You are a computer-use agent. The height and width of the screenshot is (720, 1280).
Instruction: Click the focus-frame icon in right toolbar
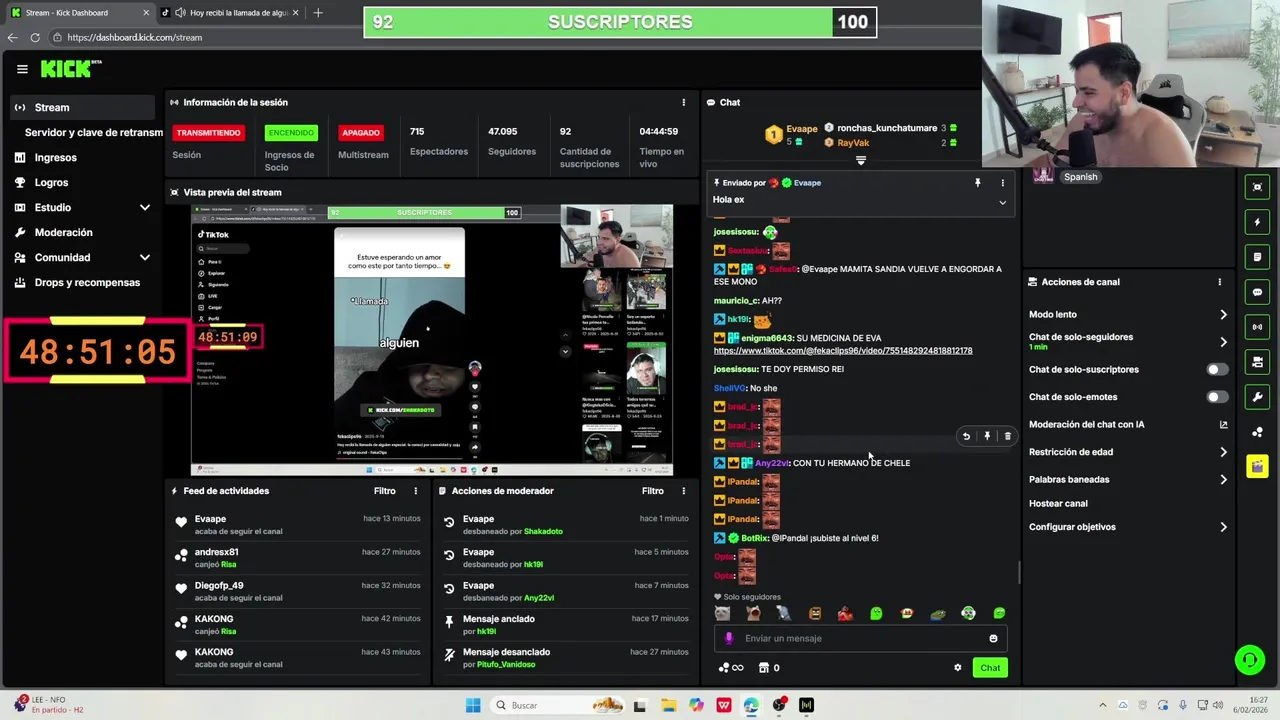1257,187
